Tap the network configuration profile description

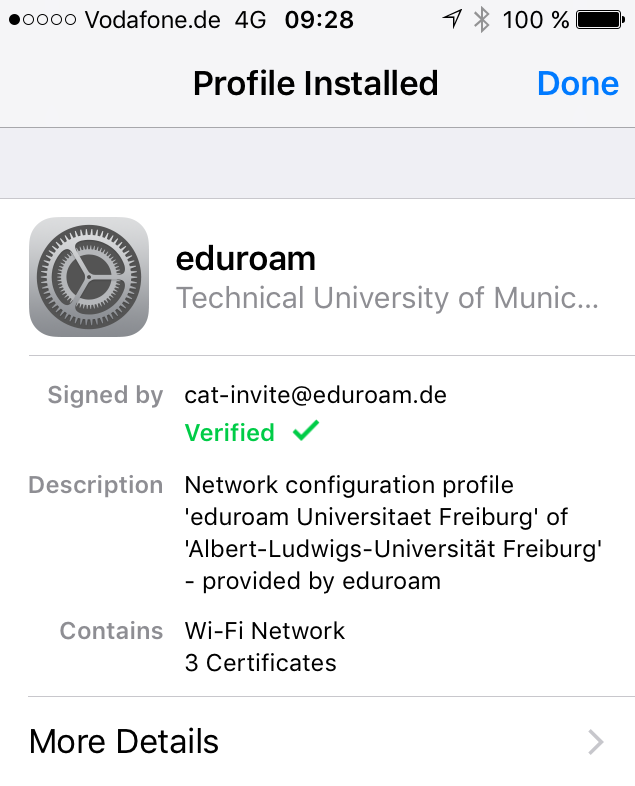click(394, 533)
